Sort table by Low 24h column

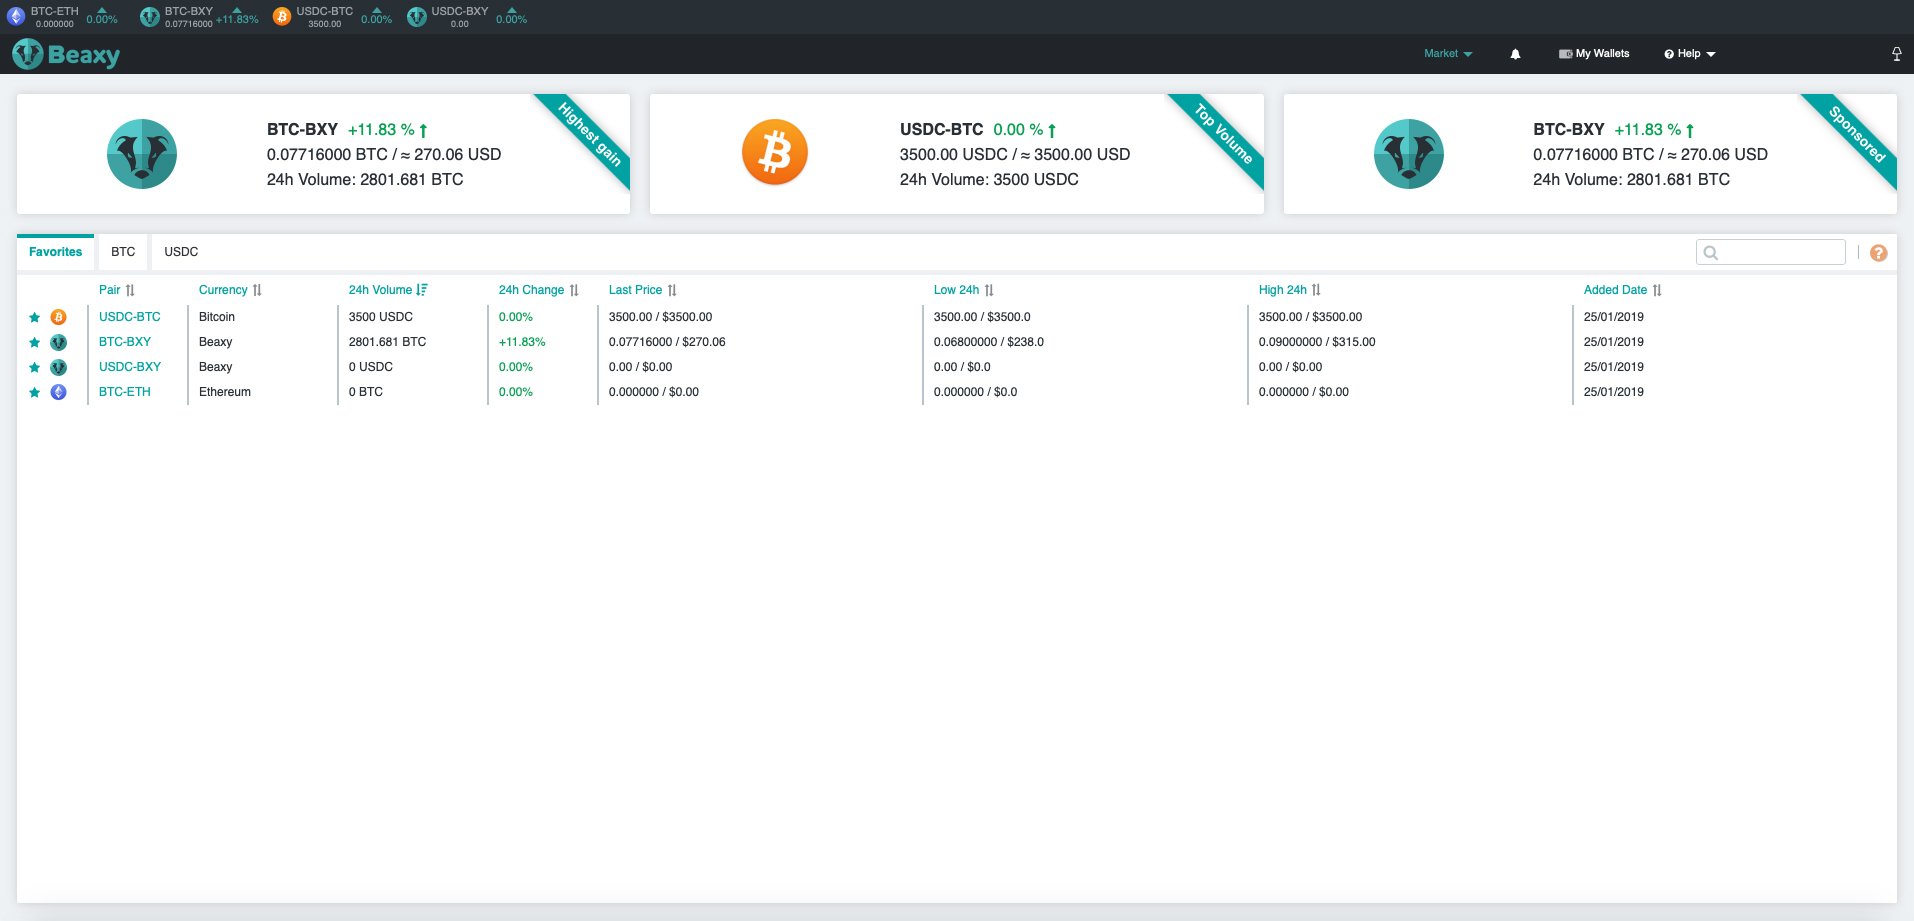964,290
